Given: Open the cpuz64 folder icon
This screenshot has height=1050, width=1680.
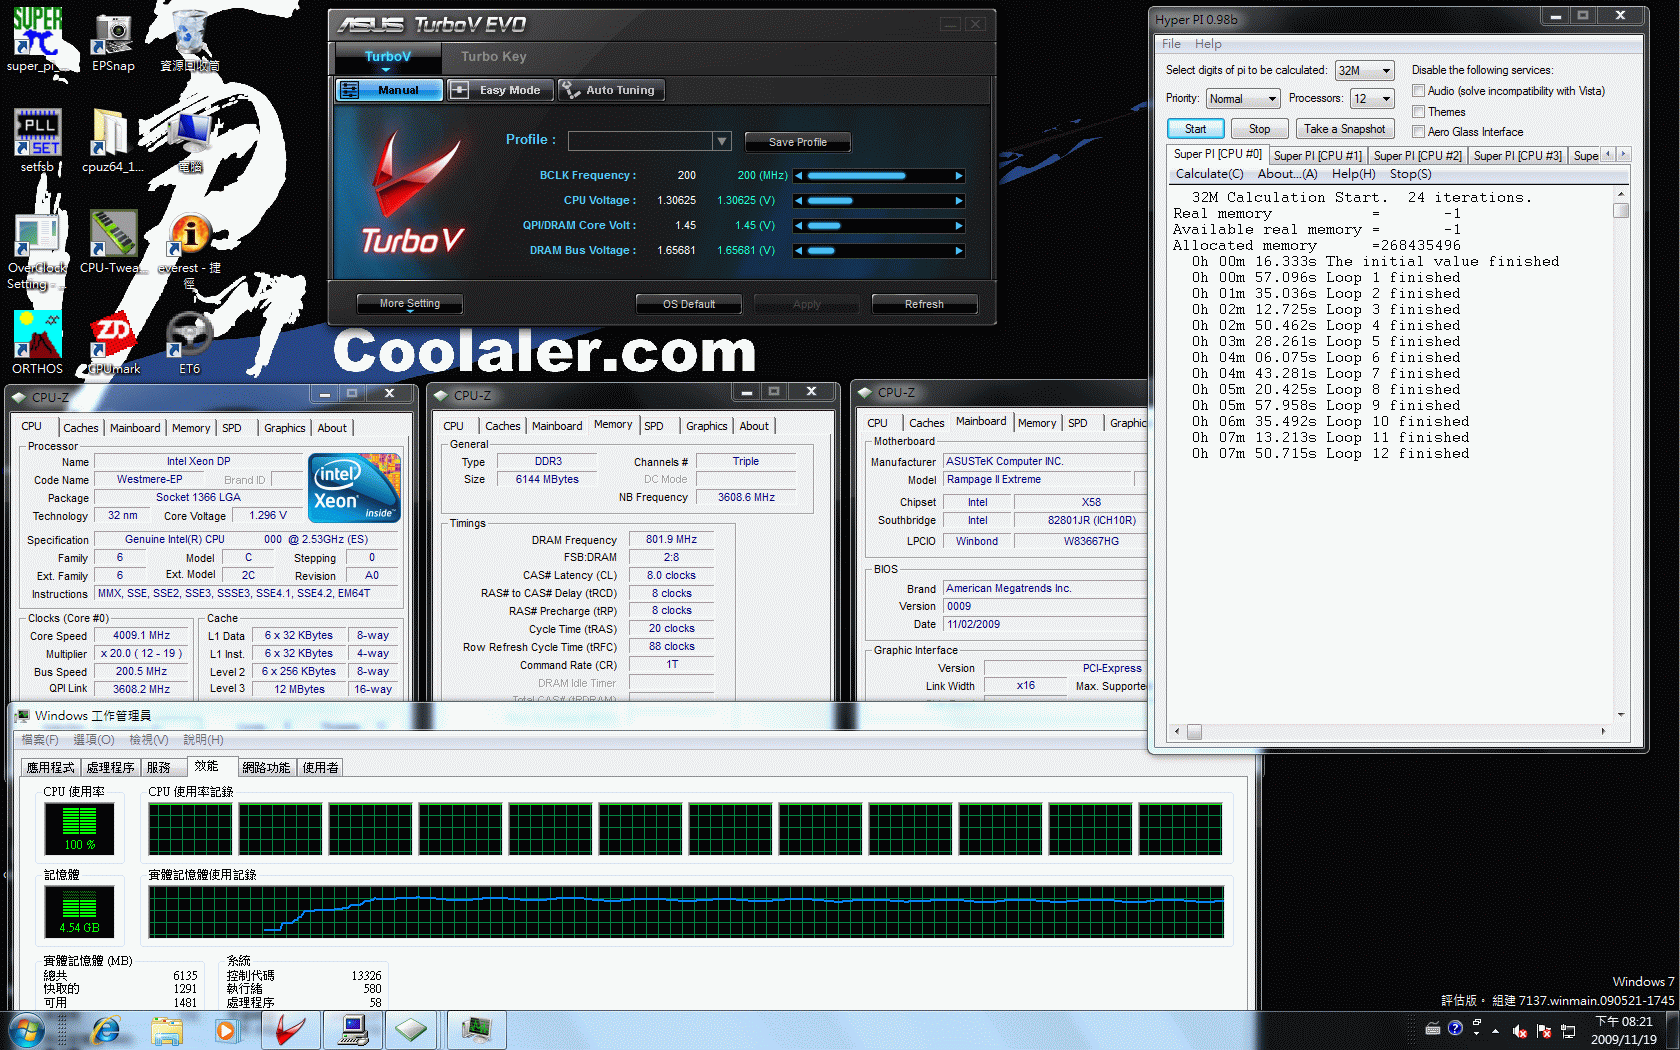Looking at the screenshot, I should [113, 140].
